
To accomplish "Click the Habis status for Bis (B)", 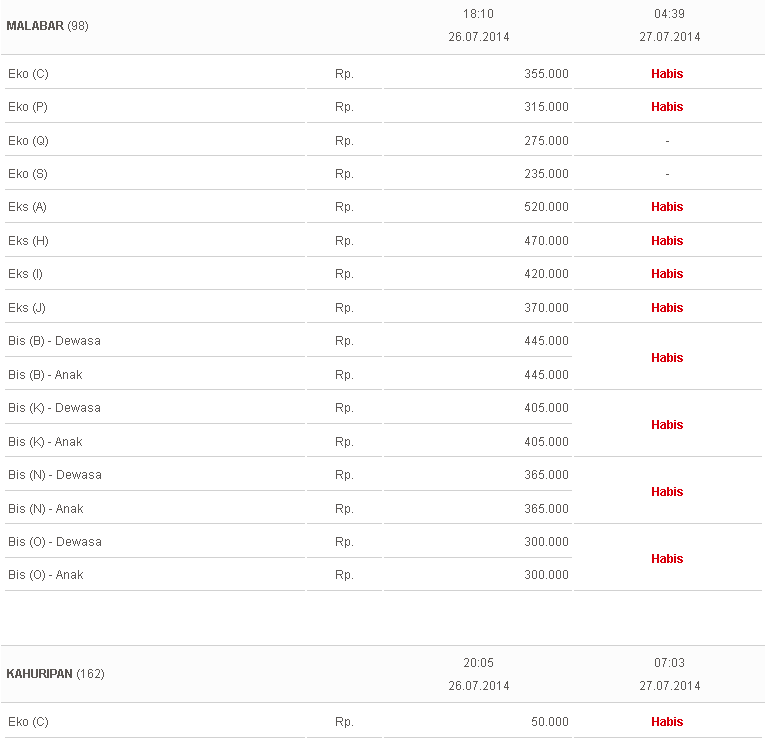I will click(x=667, y=358).
